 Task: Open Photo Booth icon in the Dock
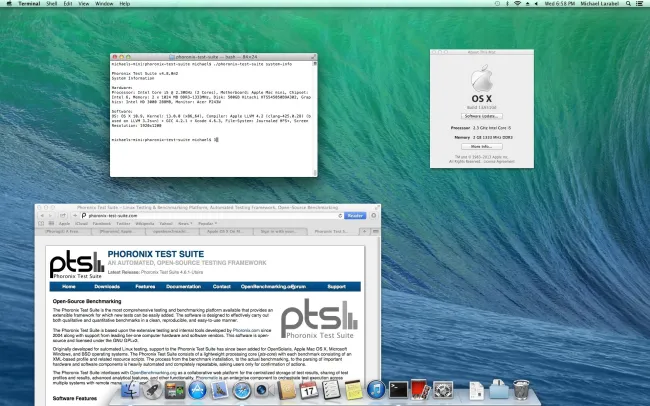tap(421, 390)
